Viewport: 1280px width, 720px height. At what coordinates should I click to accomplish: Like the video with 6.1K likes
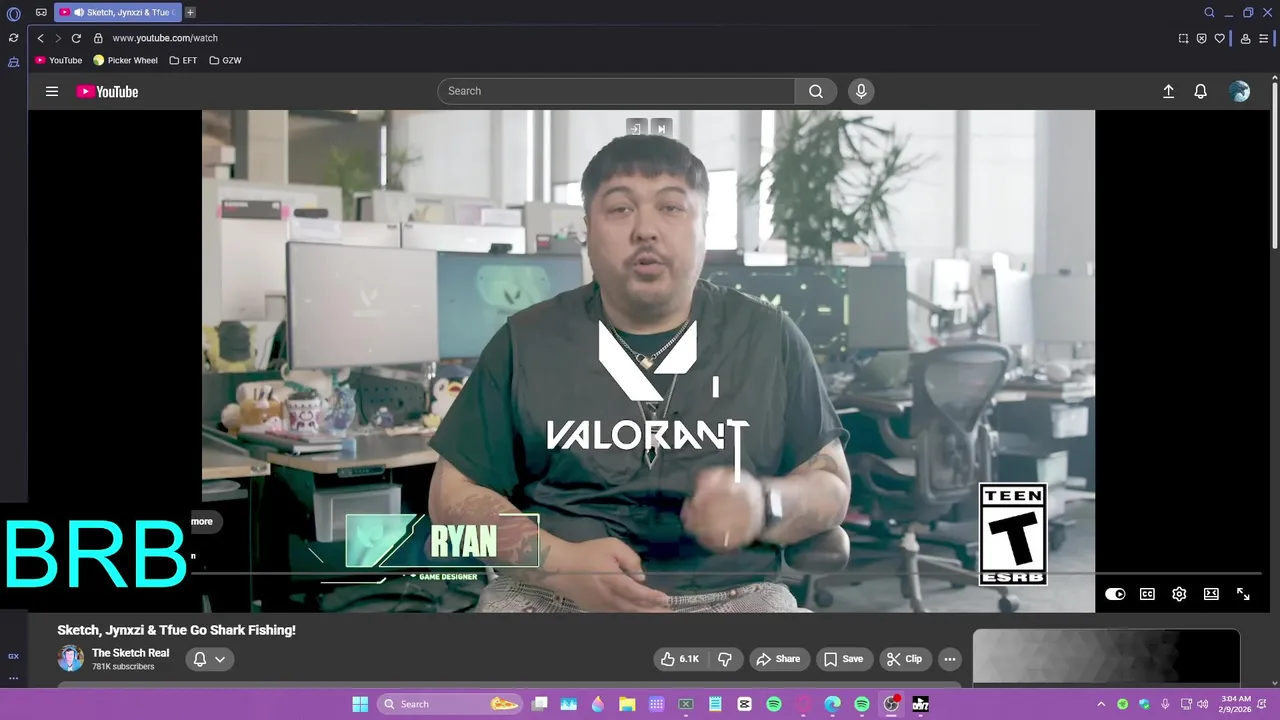(679, 659)
